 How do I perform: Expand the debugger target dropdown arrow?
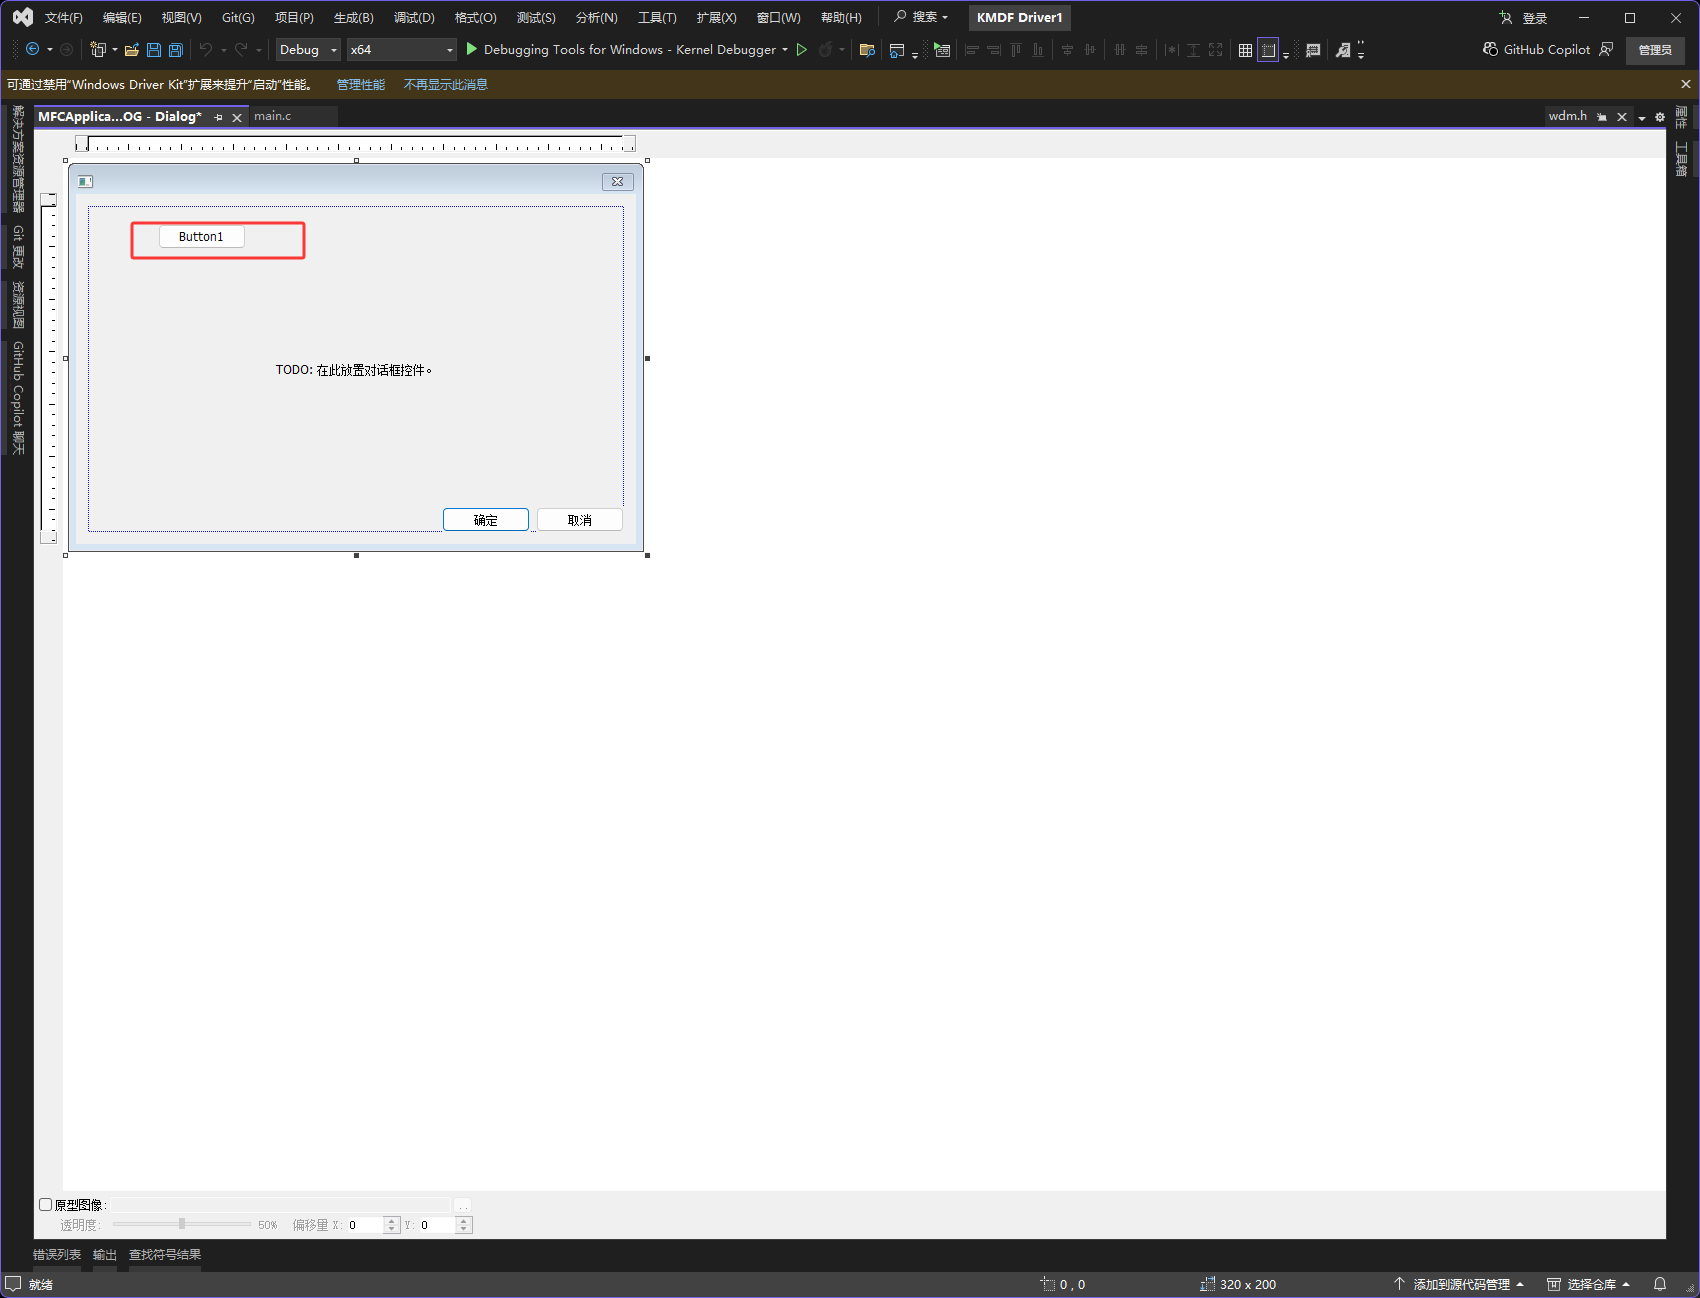tap(785, 49)
